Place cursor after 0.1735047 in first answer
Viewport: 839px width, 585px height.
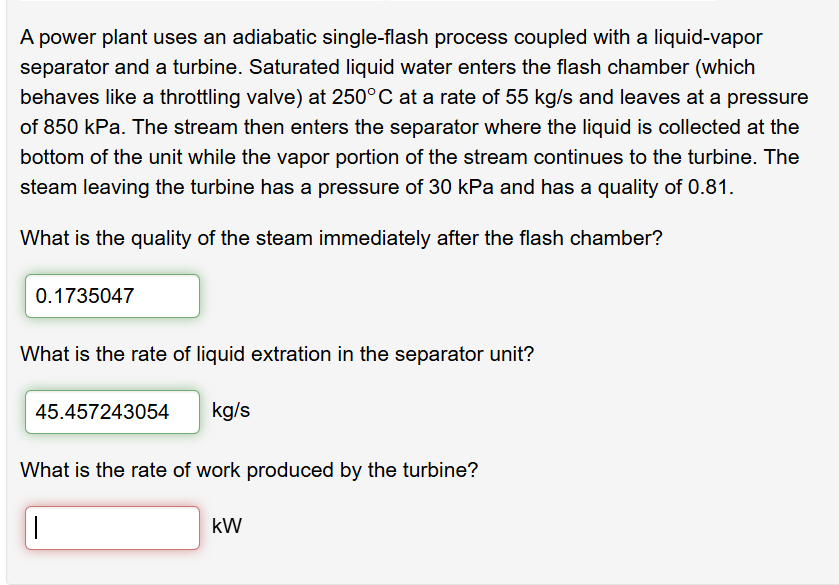tap(142, 296)
